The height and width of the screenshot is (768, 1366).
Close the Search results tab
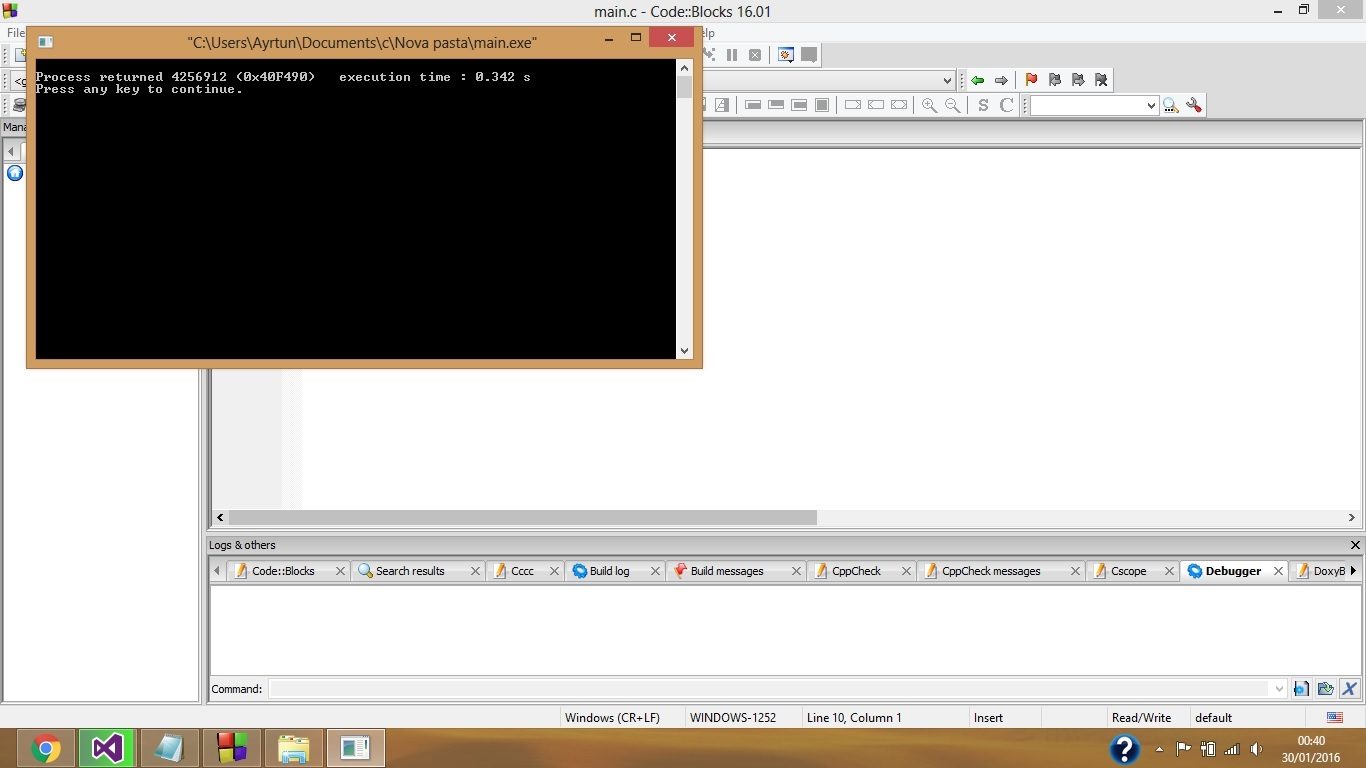(475, 571)
